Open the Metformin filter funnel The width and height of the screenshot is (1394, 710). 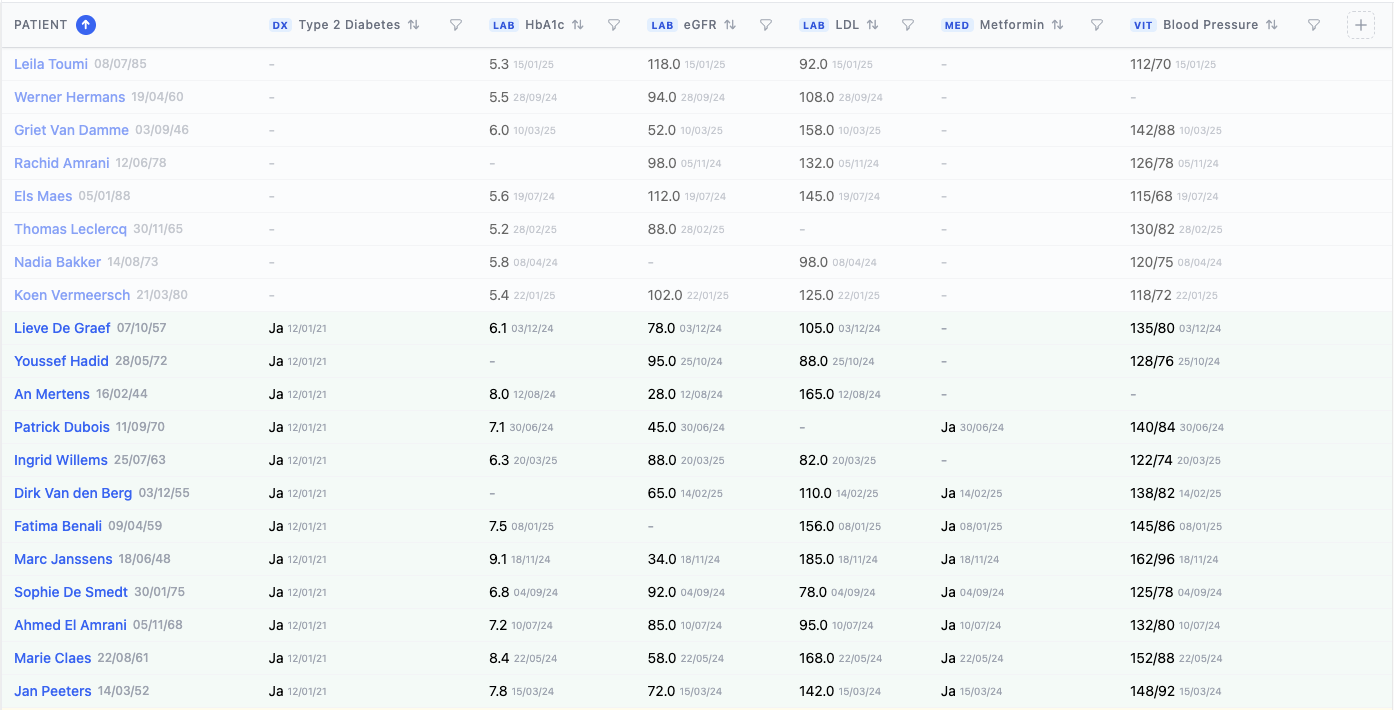[x=1097, y=25]
